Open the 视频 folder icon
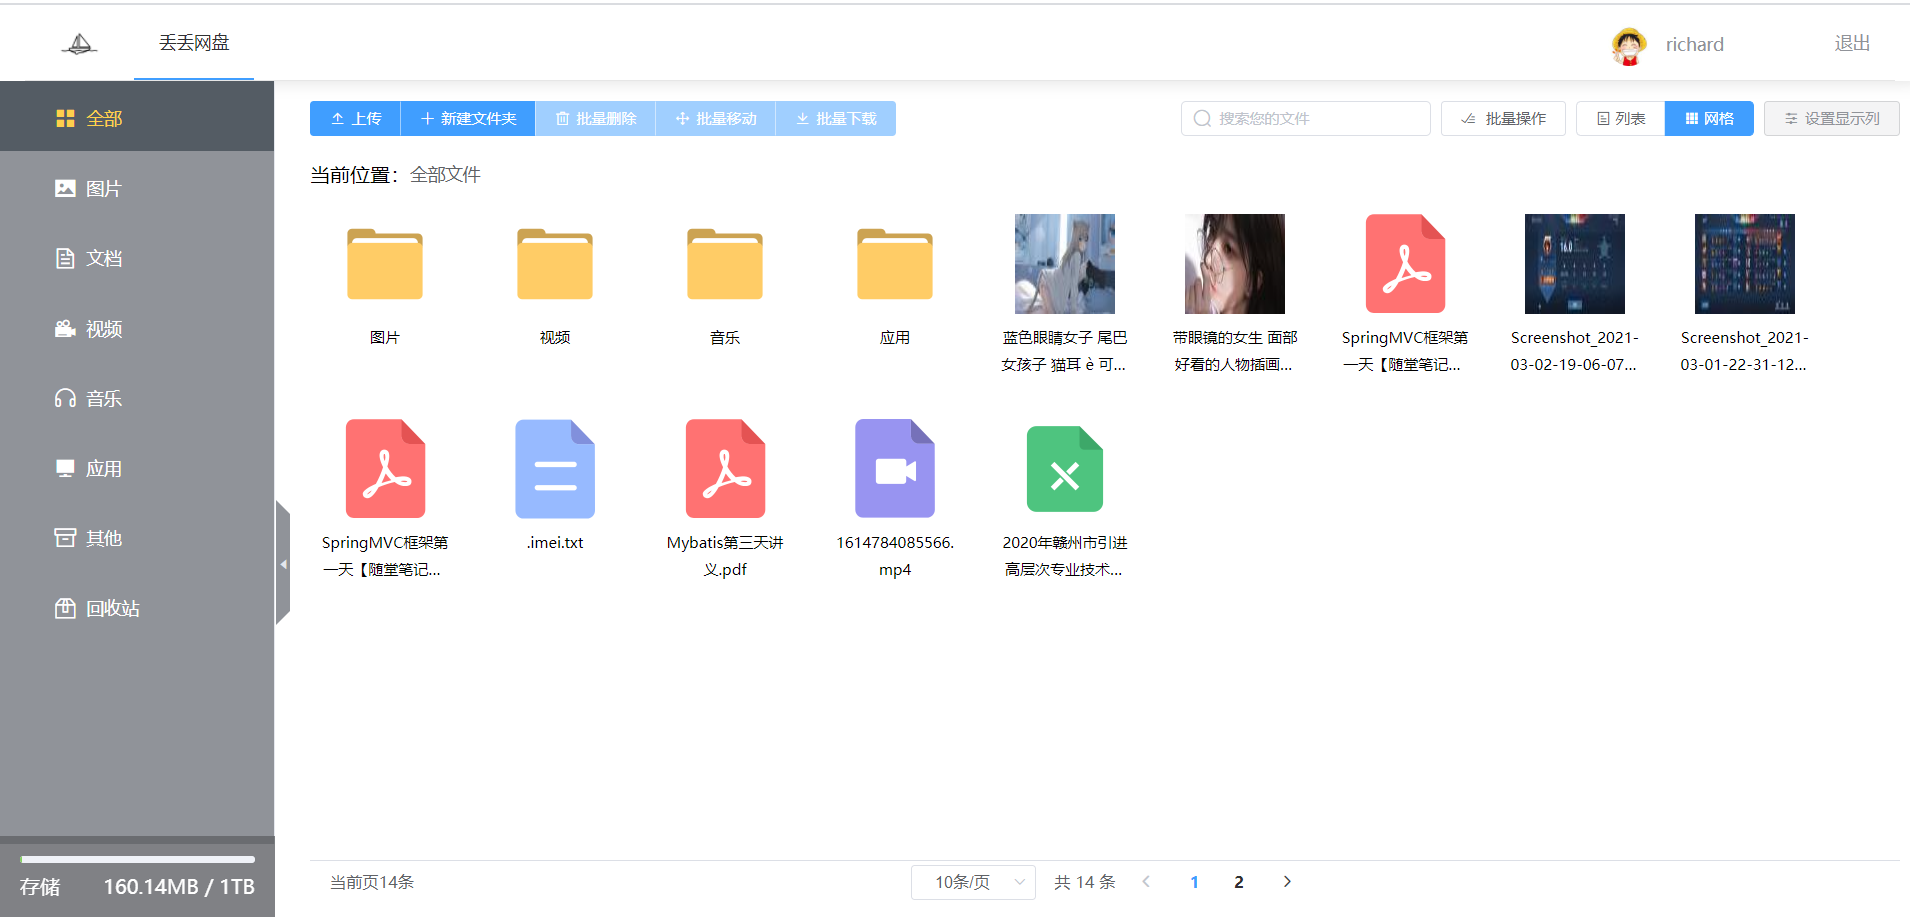The image size is (1910, 917). [x=555, y=264]
